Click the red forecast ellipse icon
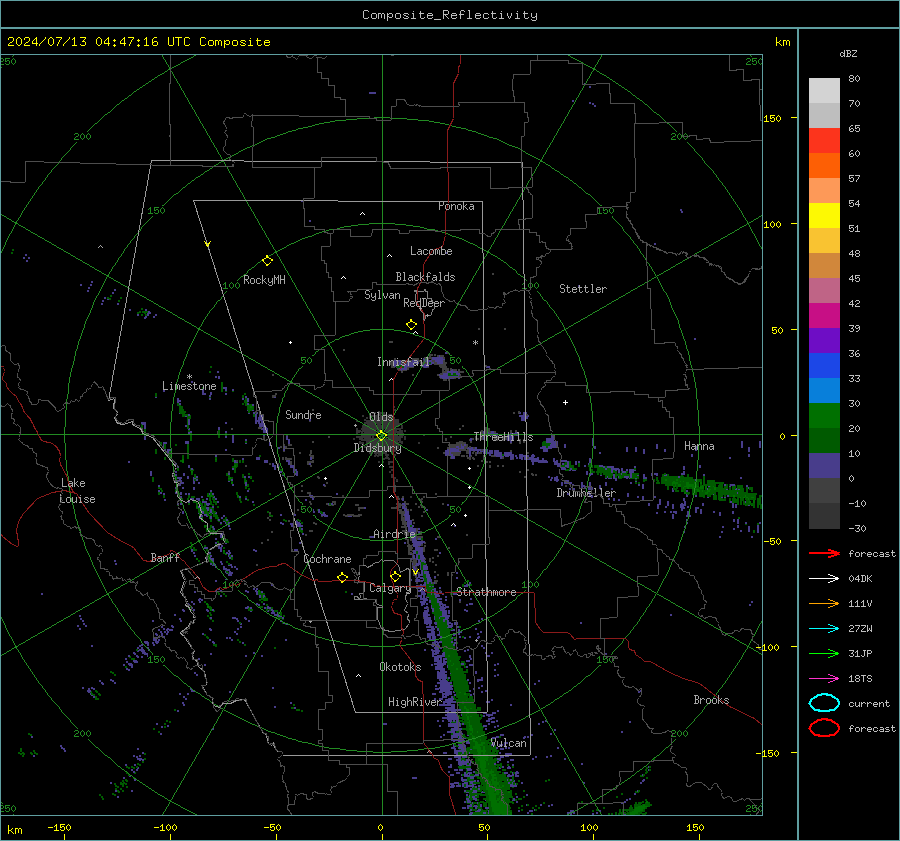Viewport: 900px width, 841px height. [824, 728]
